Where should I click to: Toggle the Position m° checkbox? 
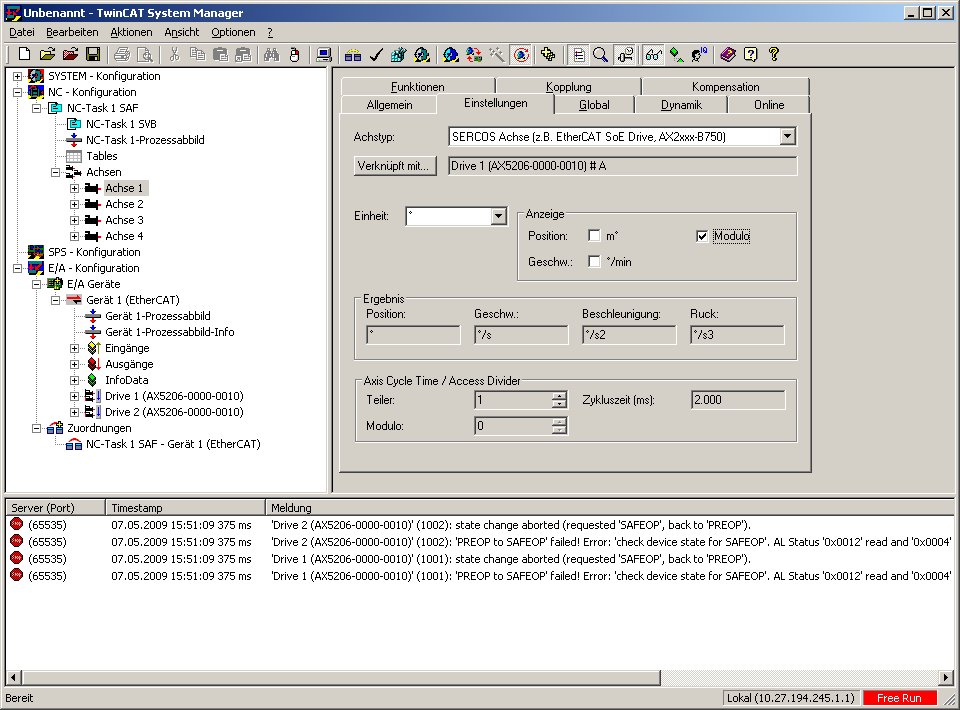coord(594,236)
